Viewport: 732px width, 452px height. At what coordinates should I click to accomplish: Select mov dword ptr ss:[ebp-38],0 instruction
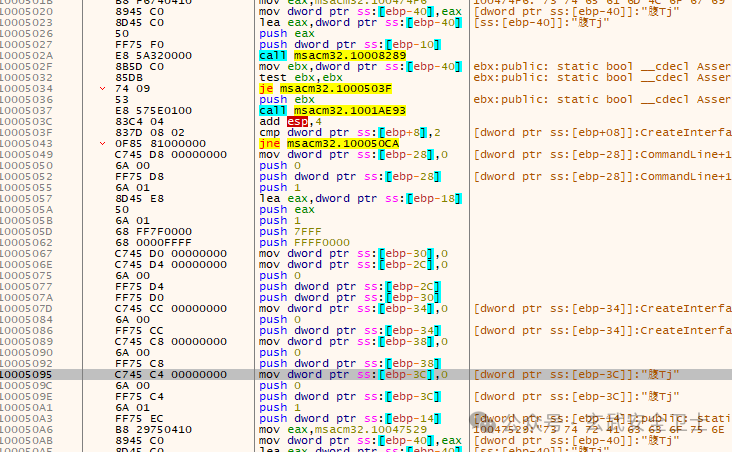(x=353, y=342)
